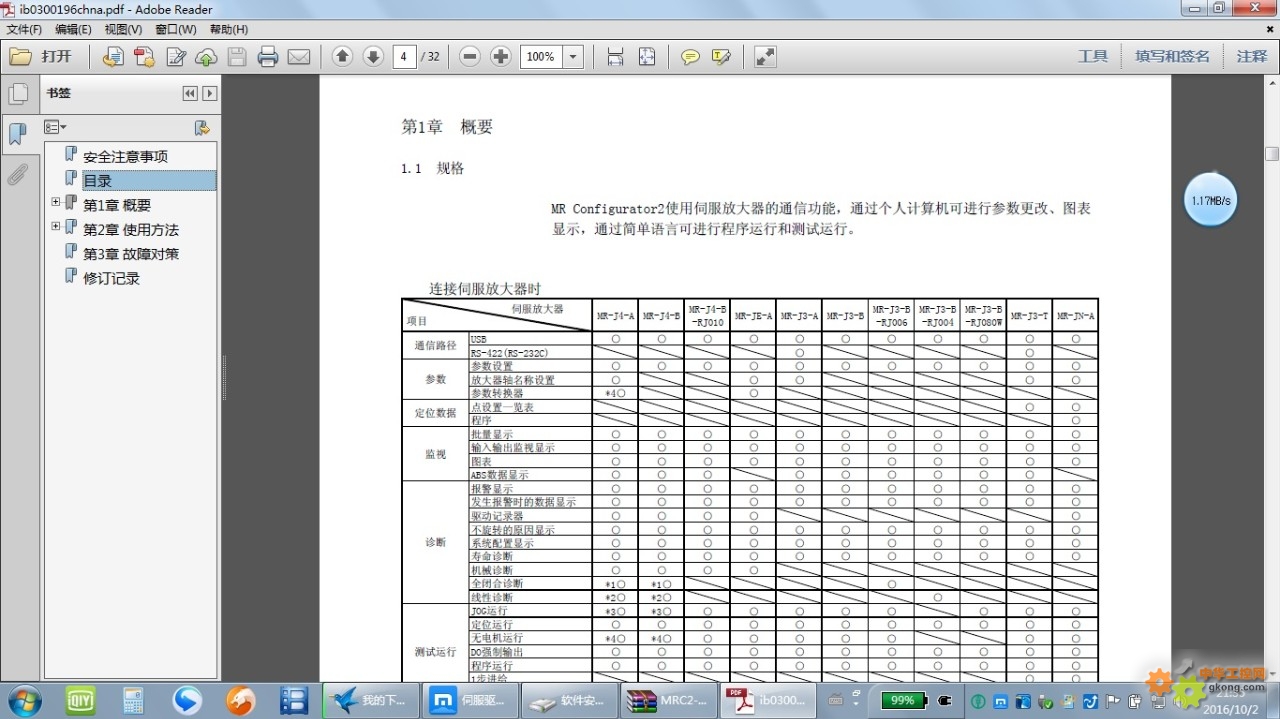Expand the 第2章 使用方法 bookmark
Image resolution: width=1280 pixels, height=719 pixels.
(x=56, y=227)
